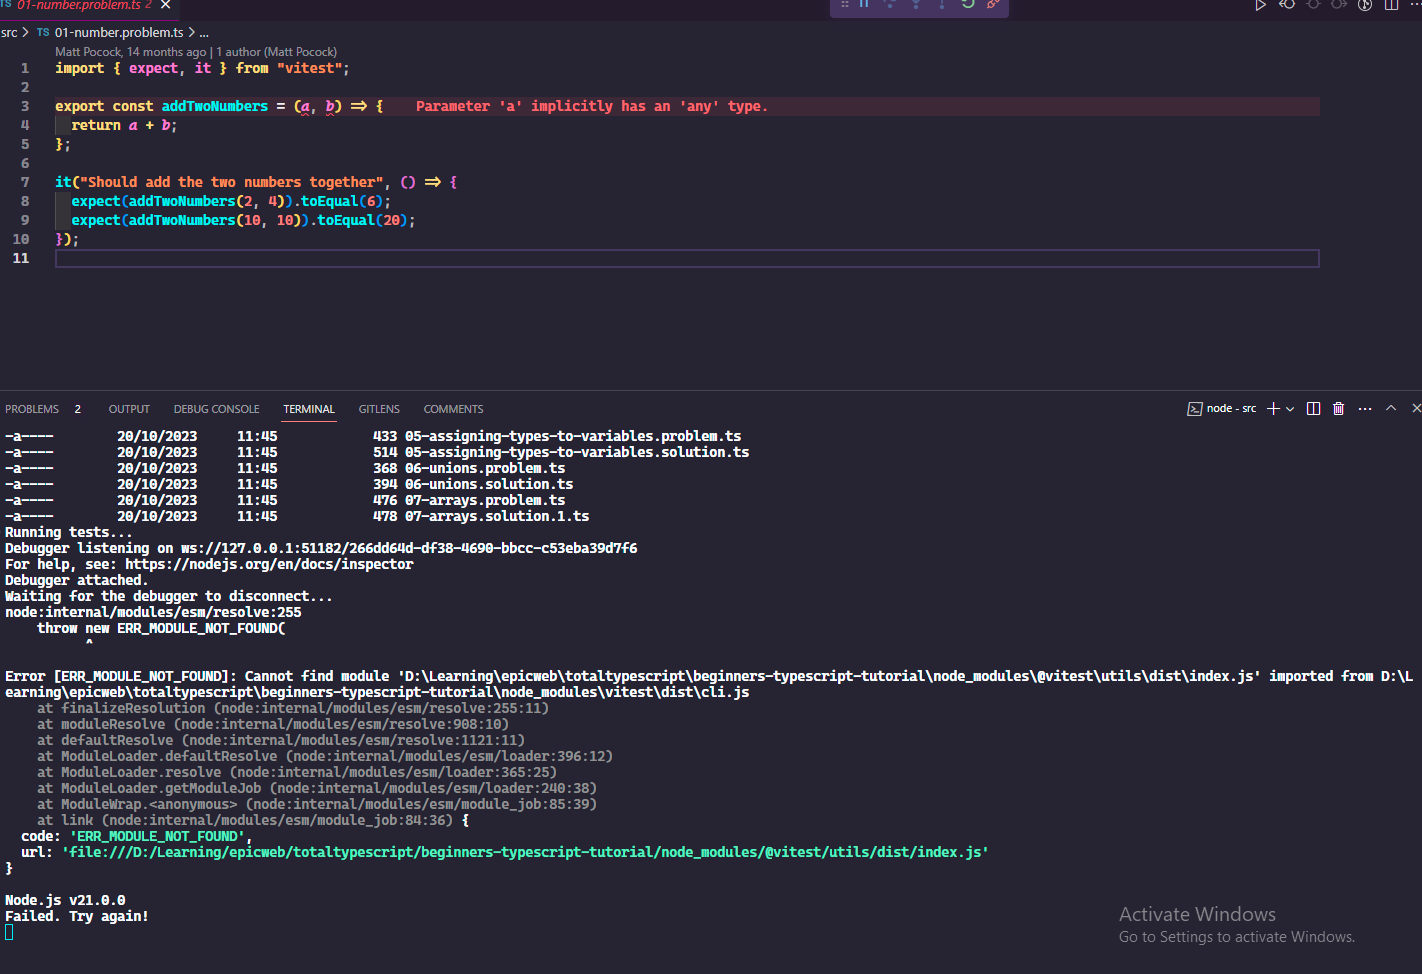Viewport: 1422px width, 974px height.
Task: Open the breadcrumb ellipsis symbol list
Action: [x=204, y=33]
